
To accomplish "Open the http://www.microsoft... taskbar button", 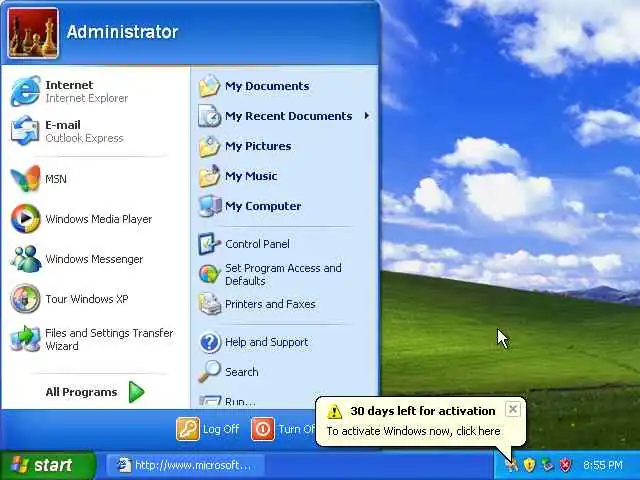I will [x=185, y=465].
